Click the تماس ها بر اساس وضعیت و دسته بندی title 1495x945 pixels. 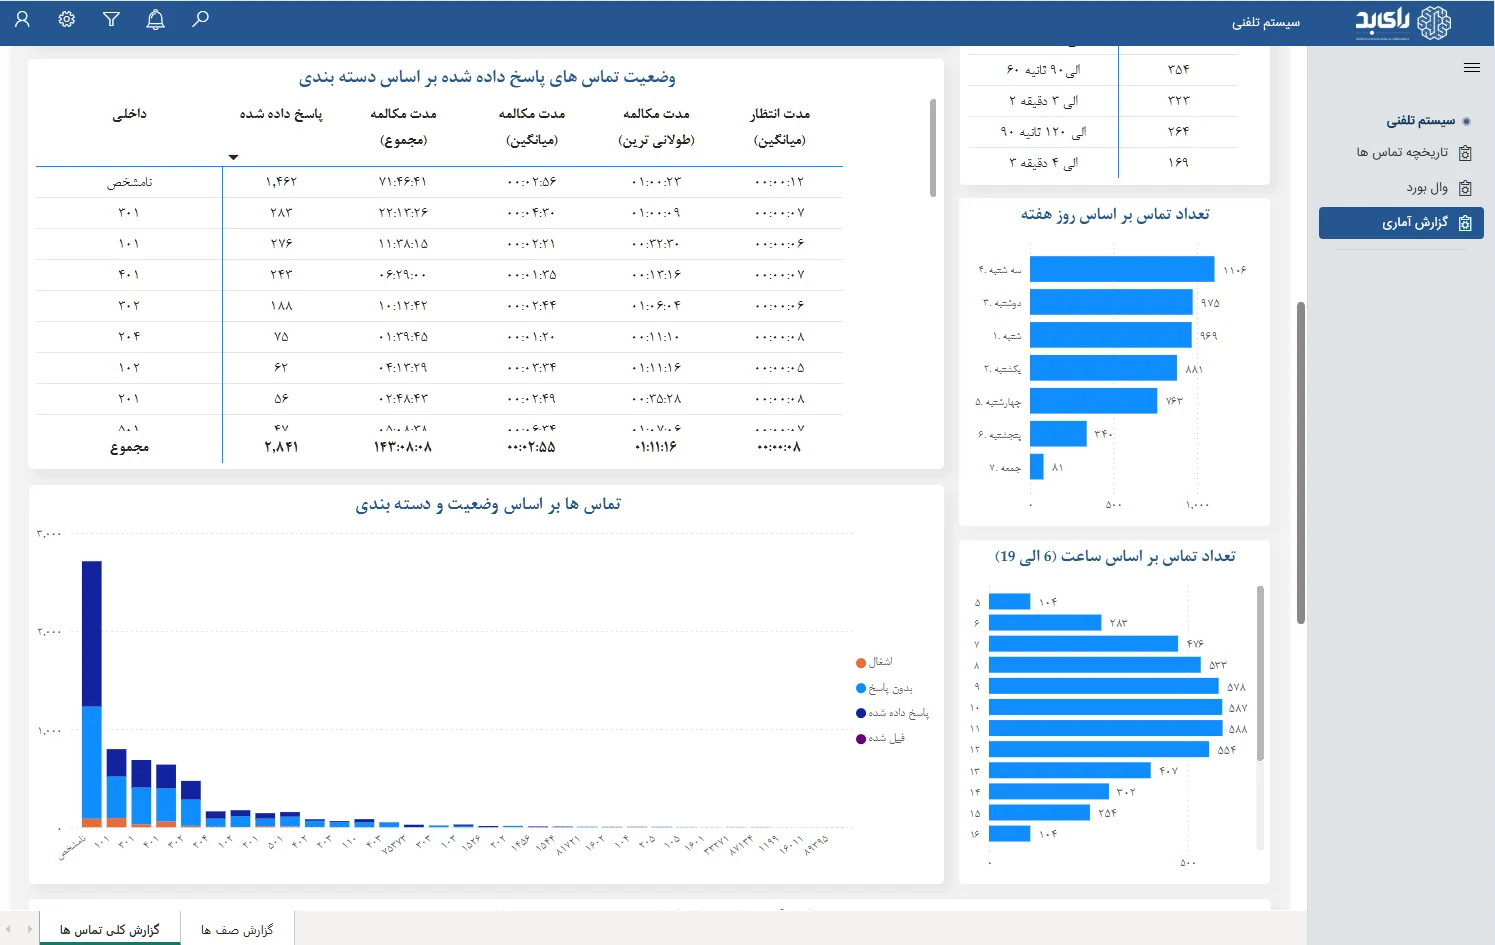pyautogui.click(x=488, y=504)
